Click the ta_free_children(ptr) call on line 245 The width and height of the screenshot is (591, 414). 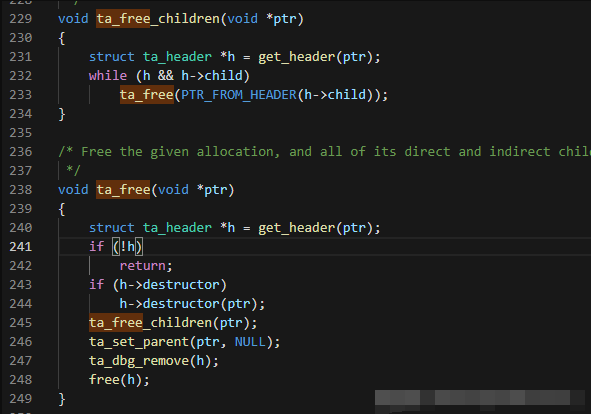(x=173, y=323)
